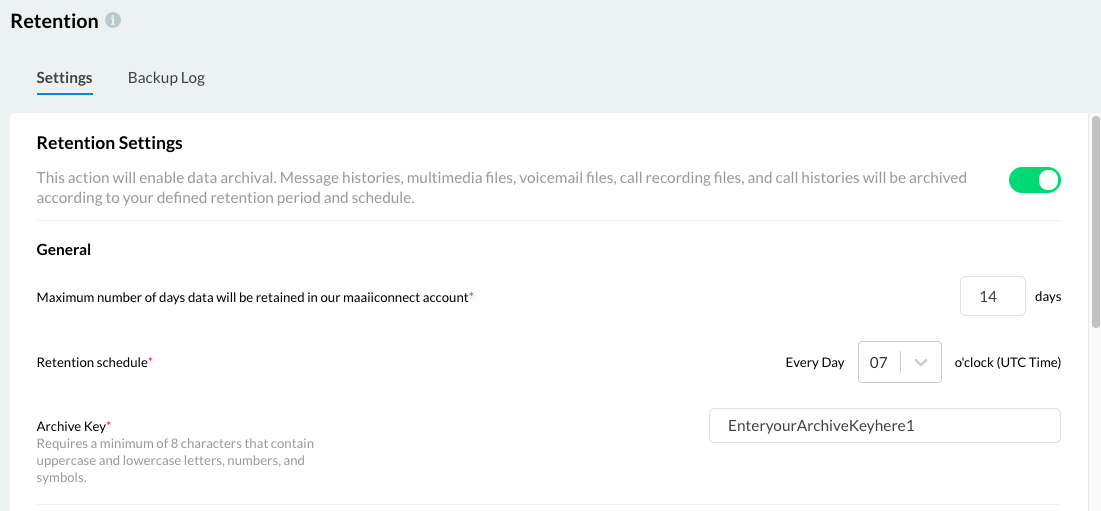Click the data archival description paragraph

click(501, 187)
